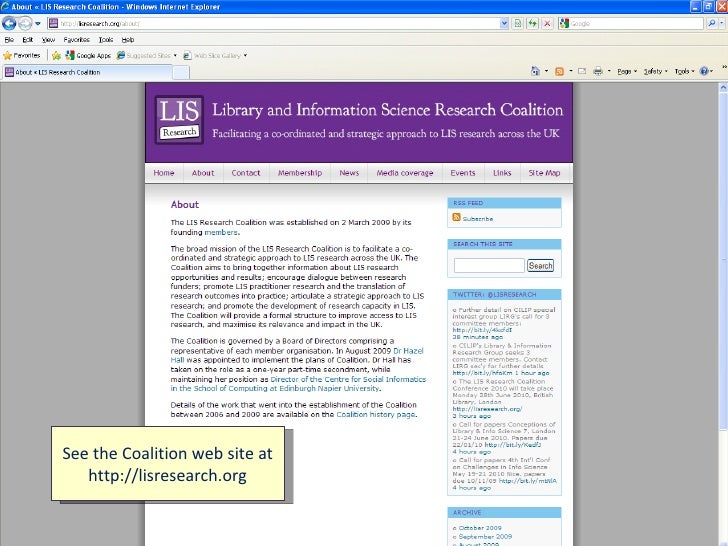
Task: Click the Stop loading red X icon
Action: pyautogui.click(x=547, y=23)
